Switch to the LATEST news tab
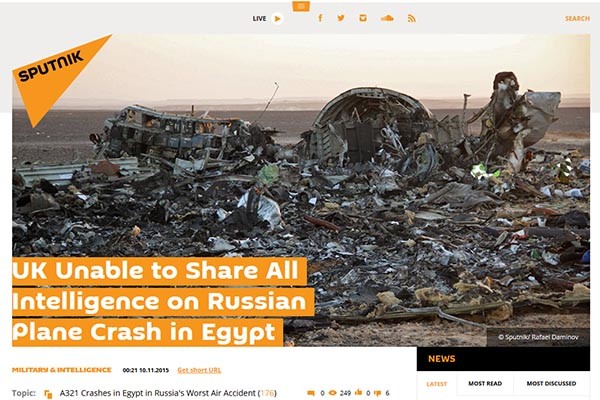Image resolution: width=600 pixels, height=400 pixels. click(x=437, y=384)
